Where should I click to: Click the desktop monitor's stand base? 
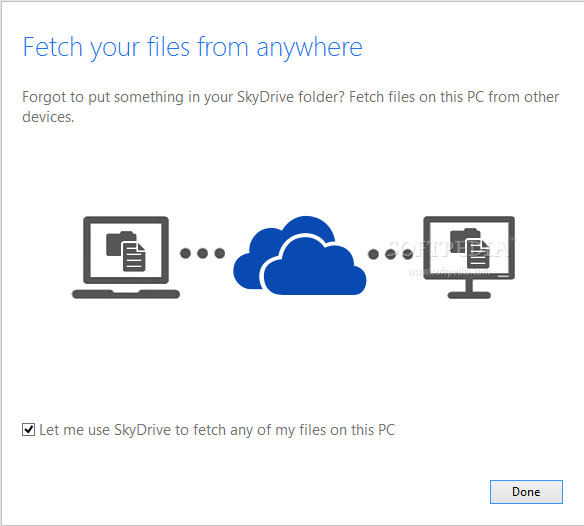click(x=469, y=295)
